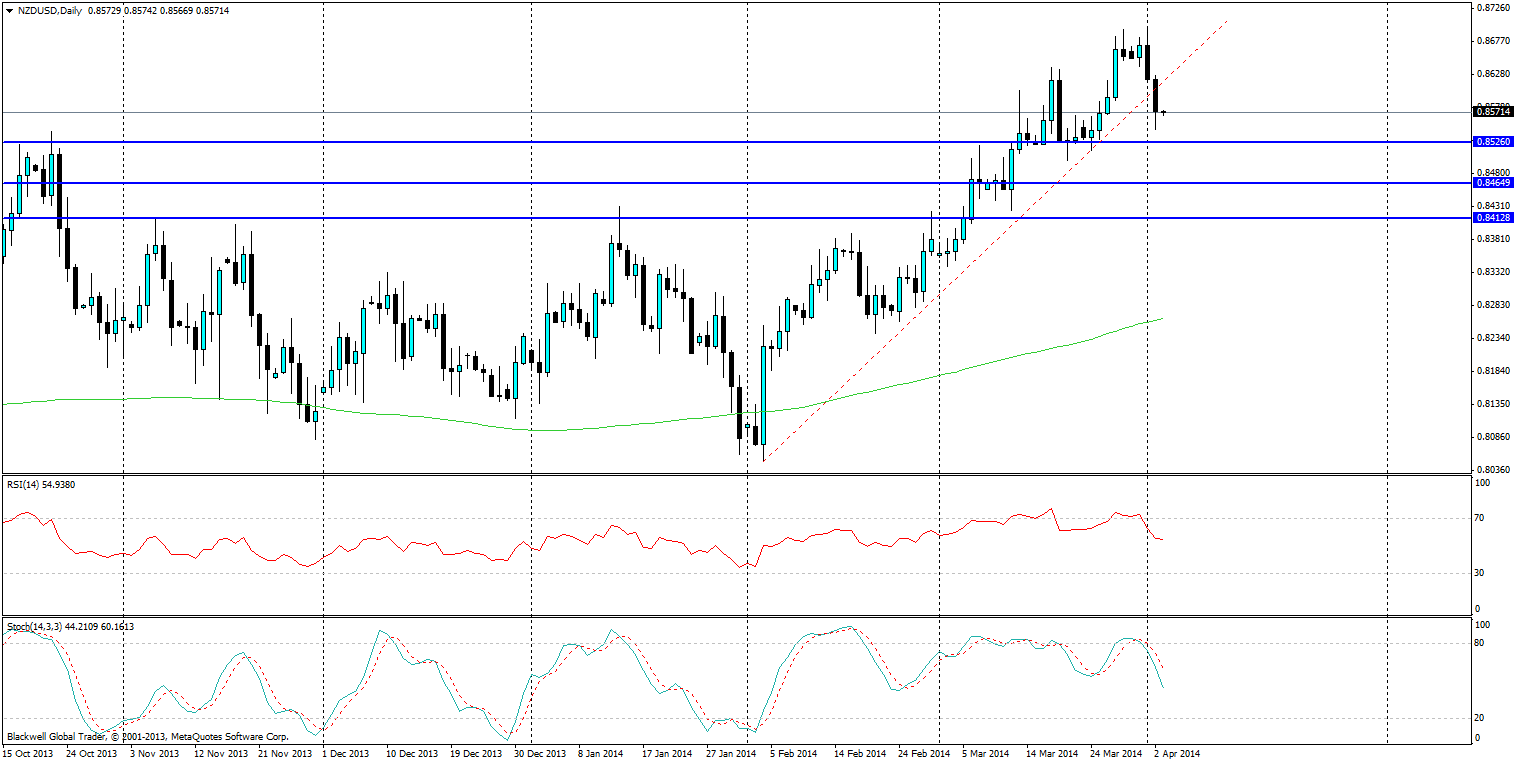Image resolution: width=1514 pixels, height=762 pixels.
Task: Click the 1 Dec 2013 date label
Action: coord(346,754)
